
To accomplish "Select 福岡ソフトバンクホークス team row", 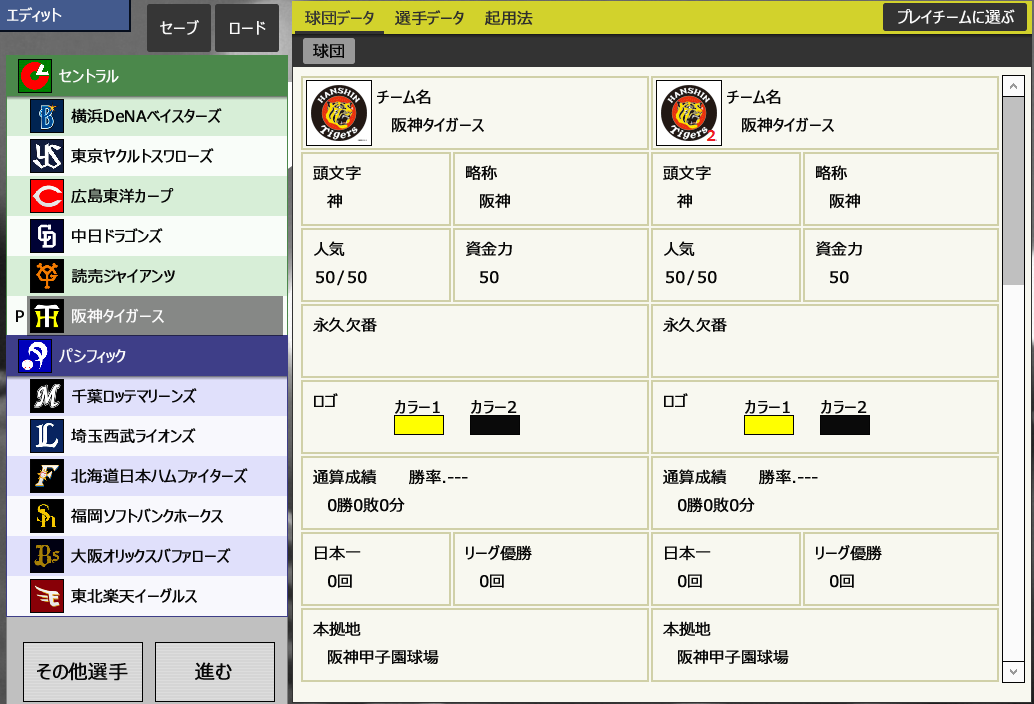I will tap(147, 516).
